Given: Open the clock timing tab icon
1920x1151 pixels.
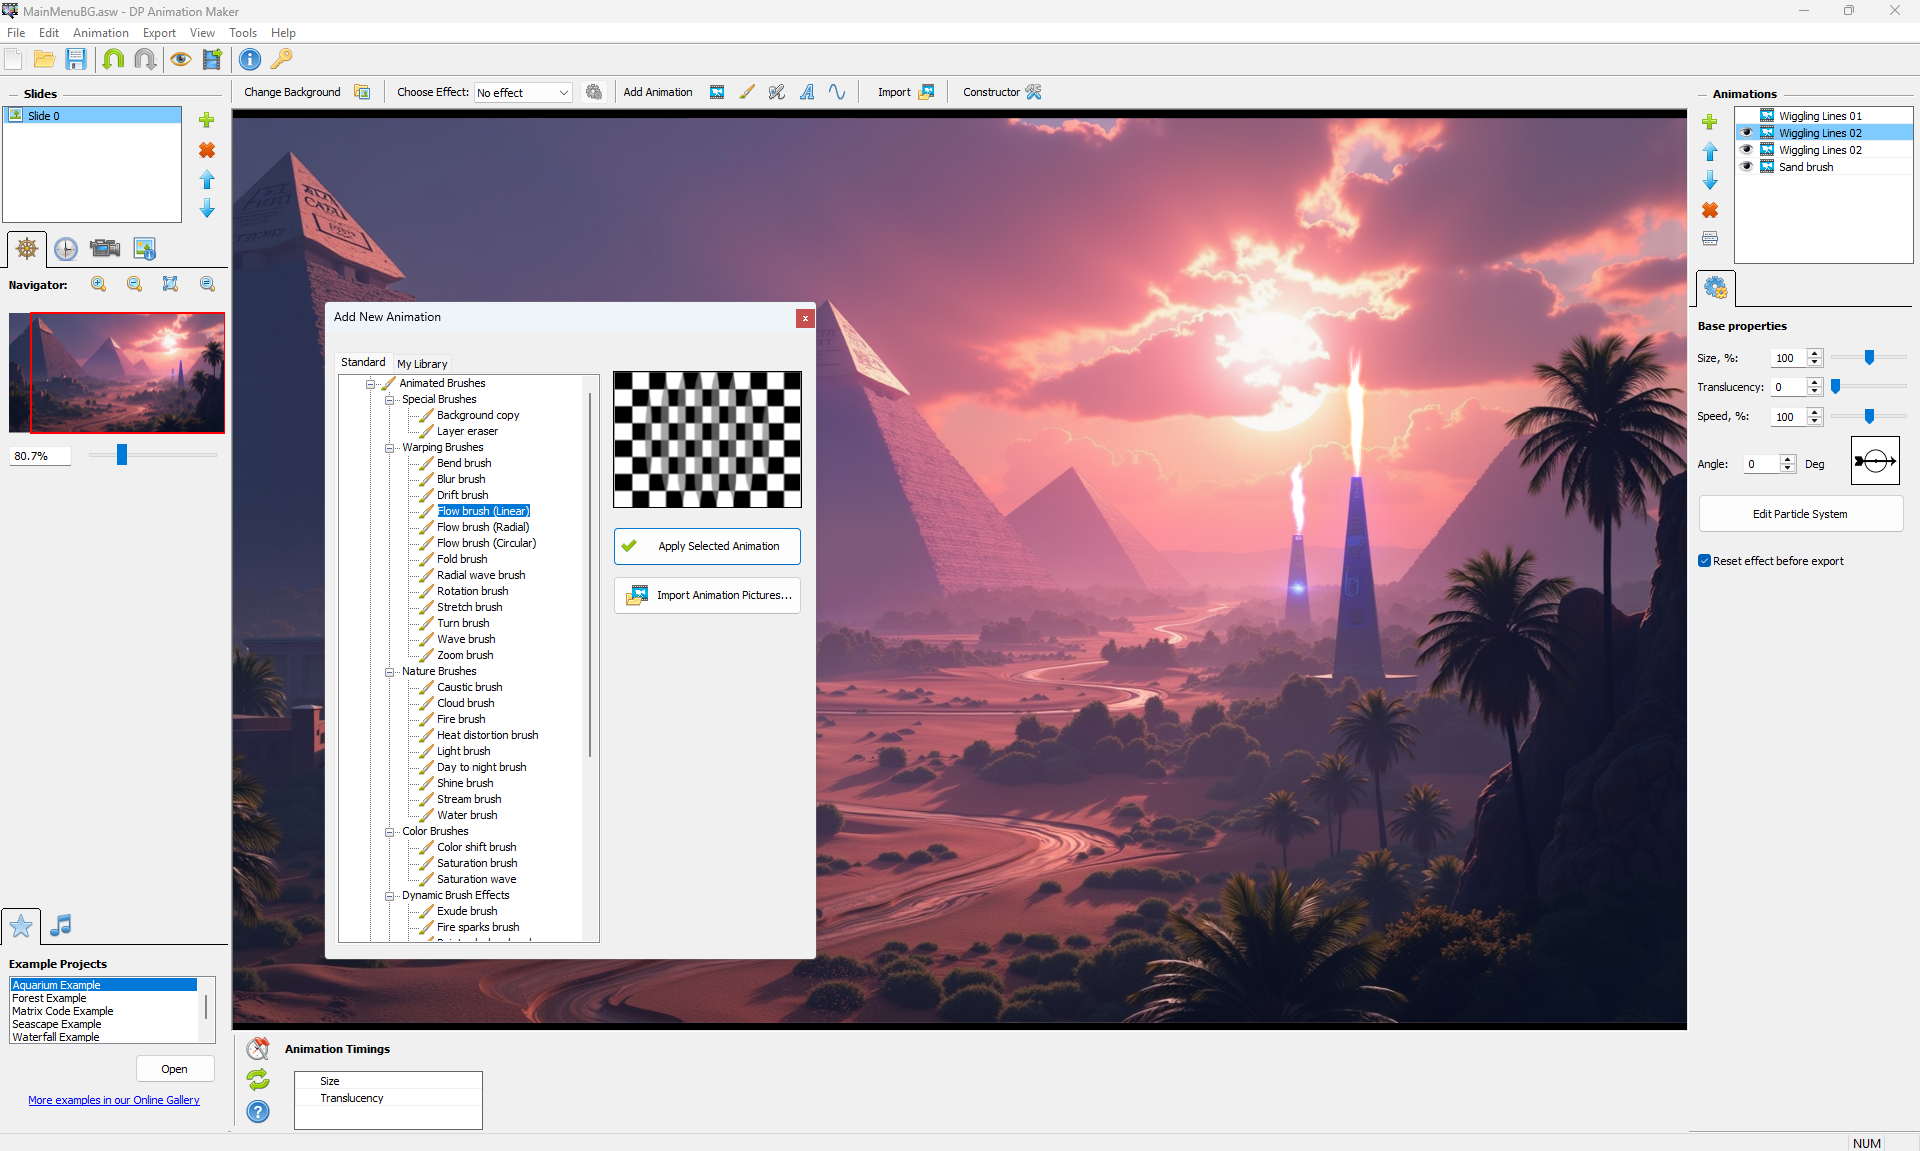Looking at the screenshot, I should point(66,249).
